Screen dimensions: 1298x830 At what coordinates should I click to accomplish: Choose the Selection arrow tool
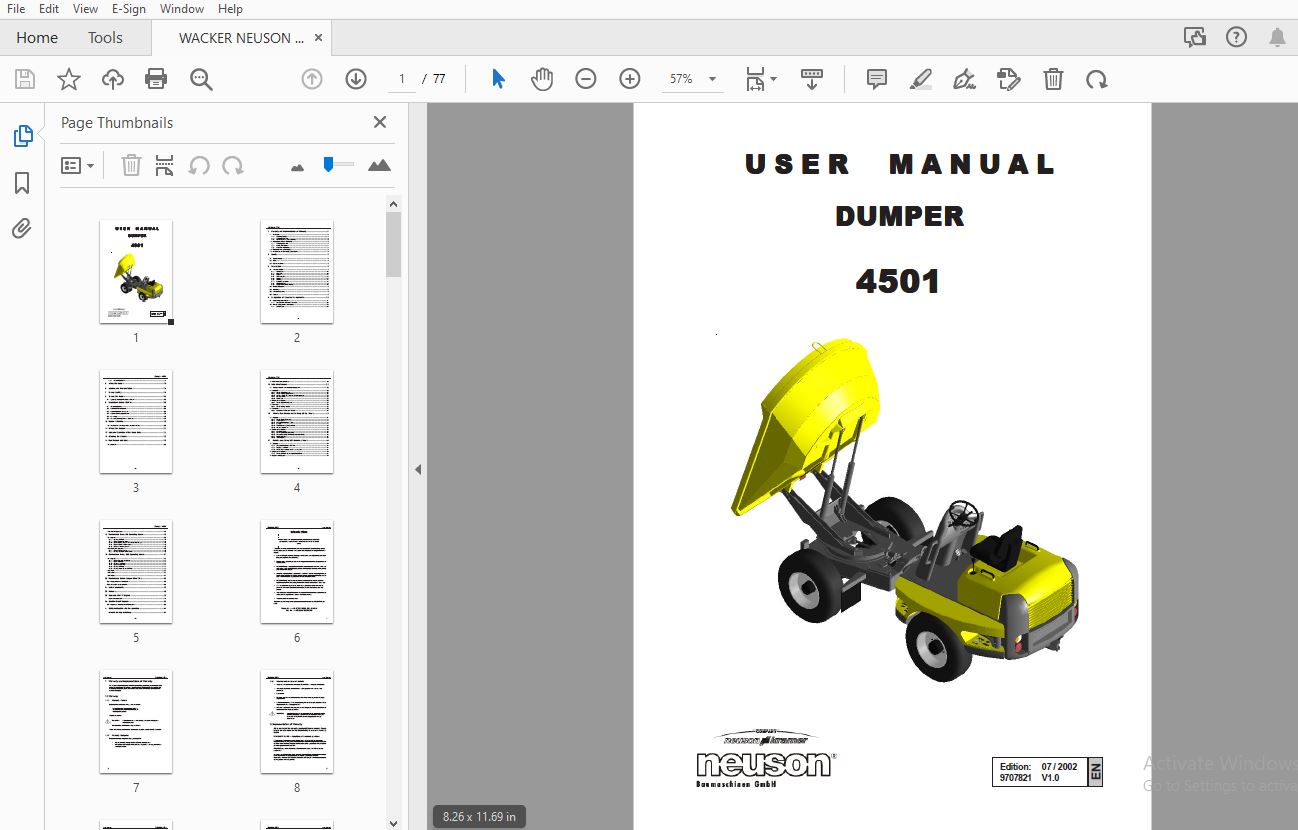tap(498, 79)
